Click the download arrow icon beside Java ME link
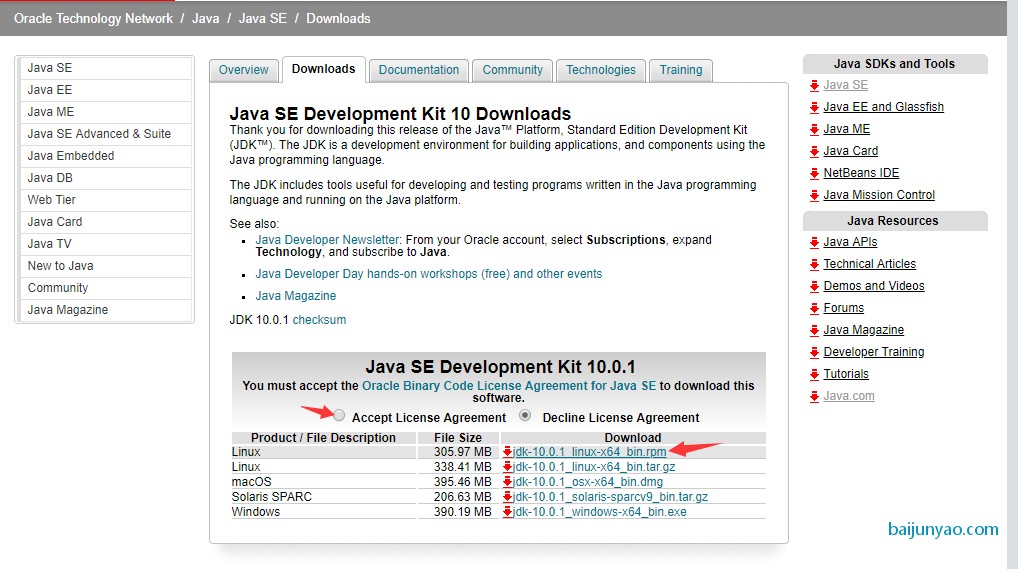 814,129
